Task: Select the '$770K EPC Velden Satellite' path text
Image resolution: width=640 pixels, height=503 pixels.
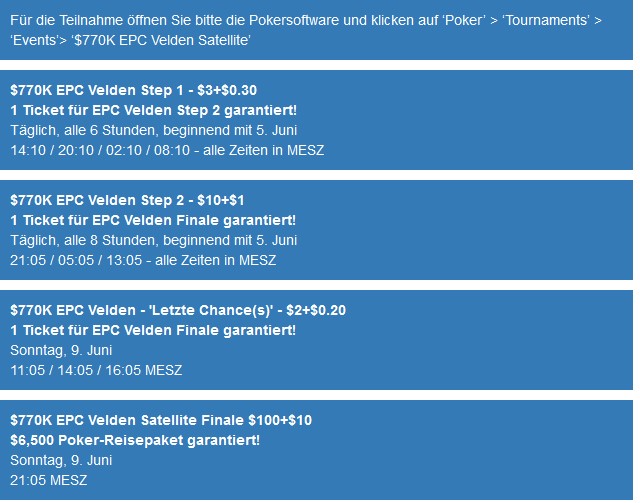Action: pos(162,40)
